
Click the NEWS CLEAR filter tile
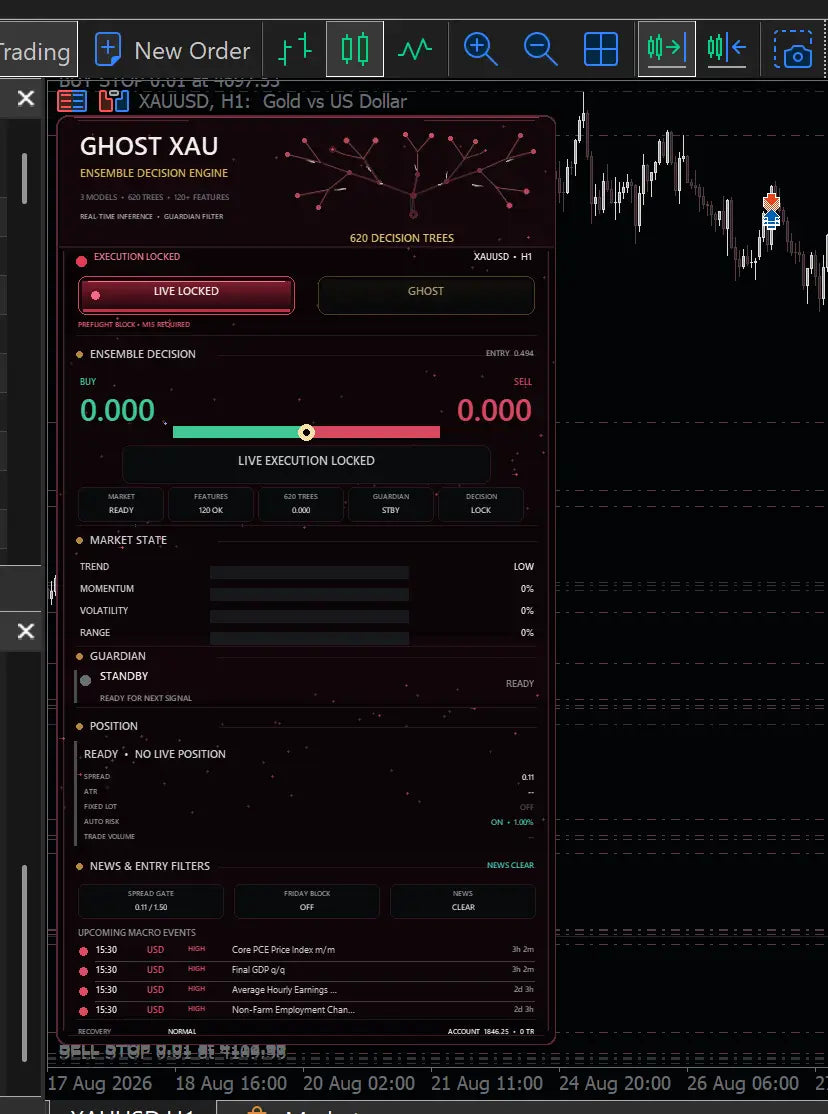click(463, 901)
